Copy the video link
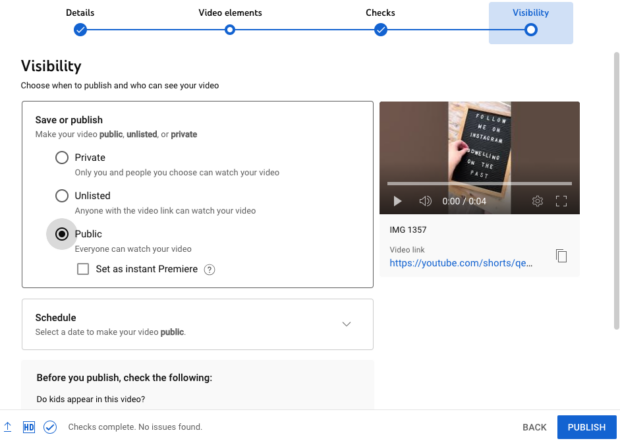Image resolution: width=620 pixels, height=443 pixels. 561,256
